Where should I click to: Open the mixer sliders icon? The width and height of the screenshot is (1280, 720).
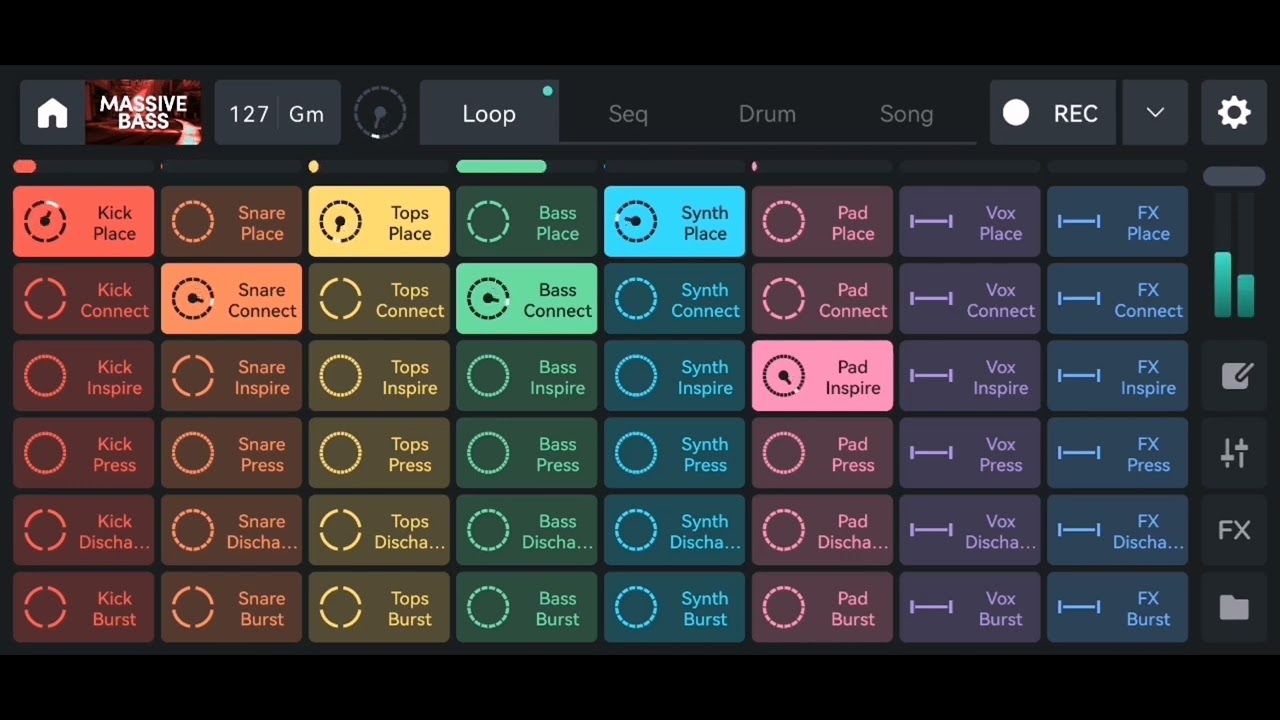pos(1234,453)
